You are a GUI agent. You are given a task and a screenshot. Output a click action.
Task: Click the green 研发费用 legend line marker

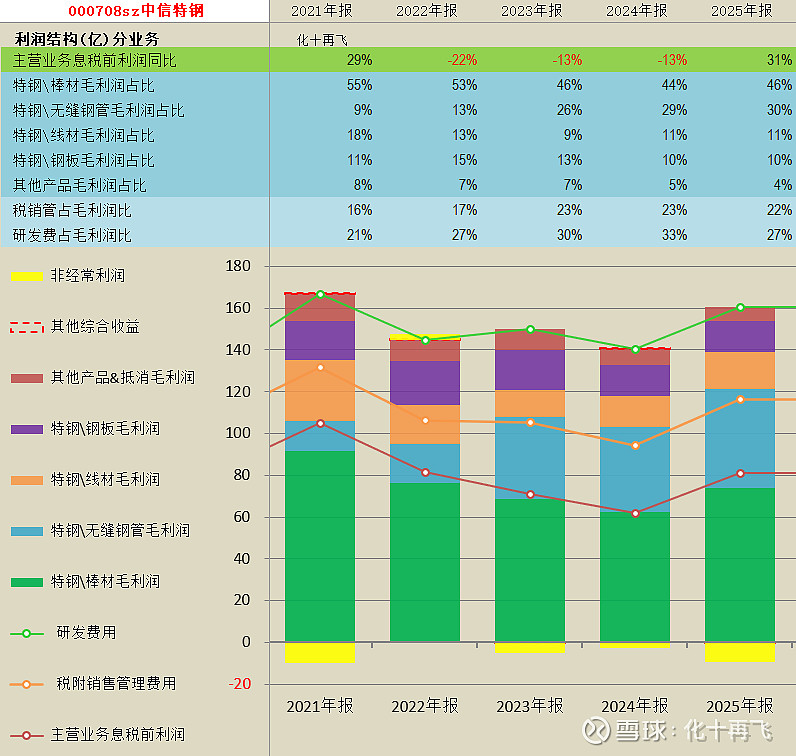pyautogui.click(x=27, y=634)
